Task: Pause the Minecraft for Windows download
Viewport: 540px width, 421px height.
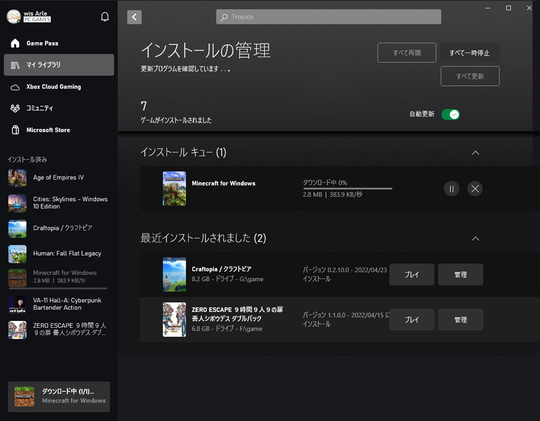Action: click(x=451, y=189)
